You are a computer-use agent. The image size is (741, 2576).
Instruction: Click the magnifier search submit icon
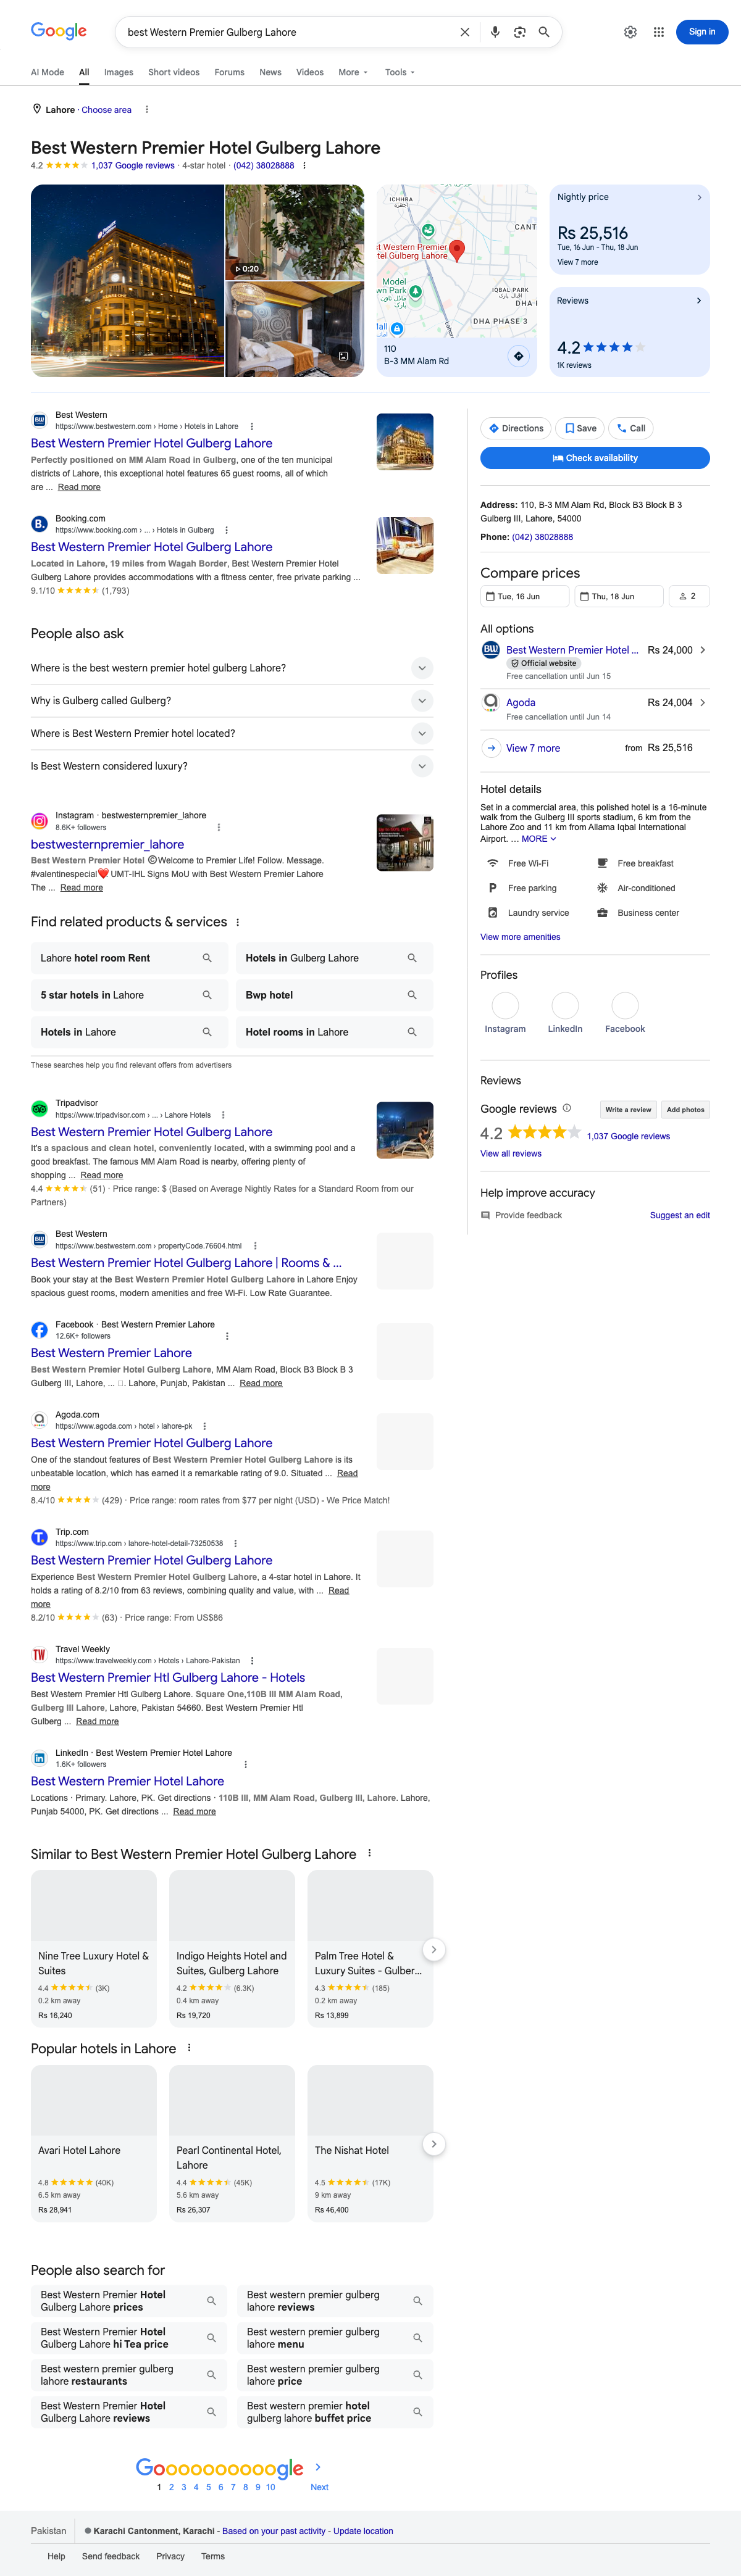[544, 32]
